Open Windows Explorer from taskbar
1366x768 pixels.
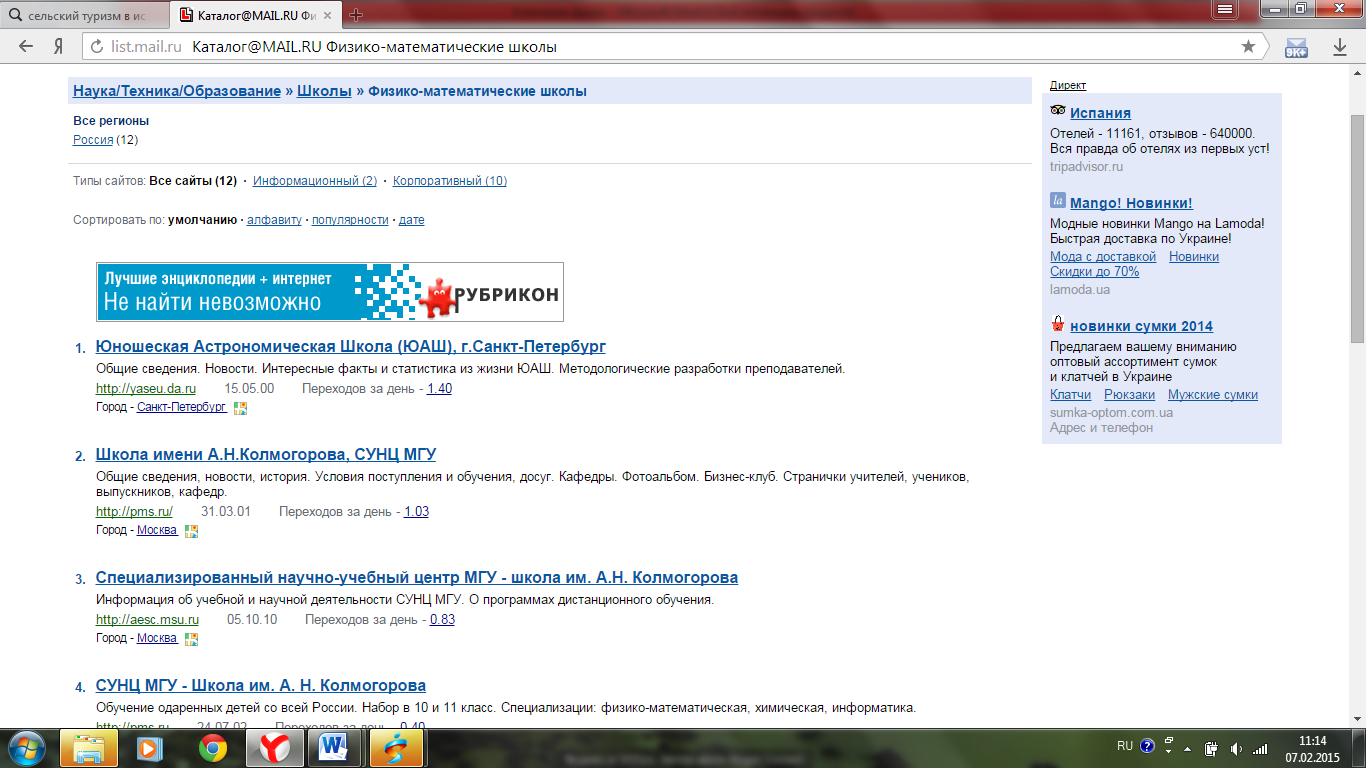(x=89, y=747)
